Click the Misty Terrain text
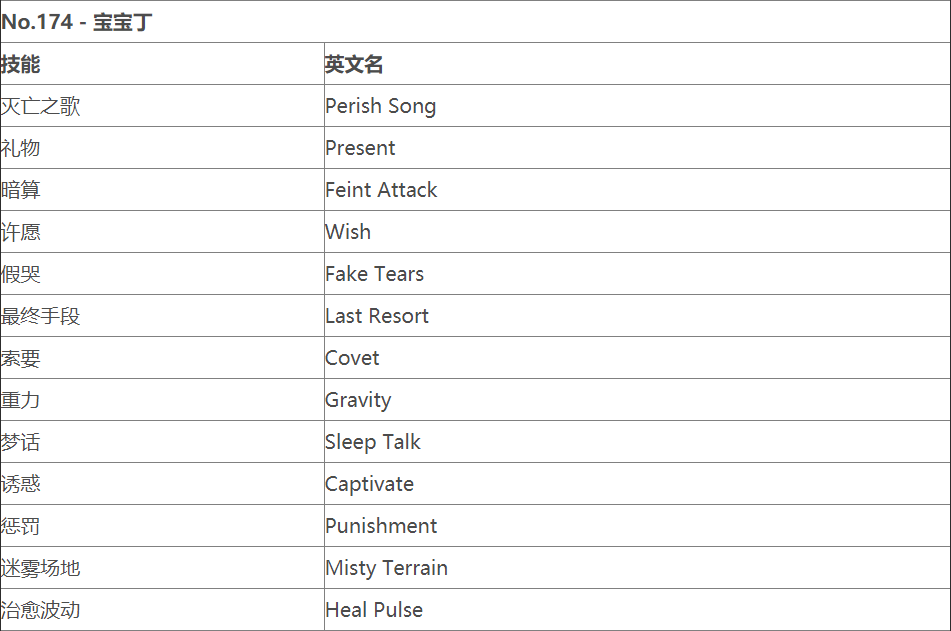This screenshot has height=631, width=951. pos(386,568)
